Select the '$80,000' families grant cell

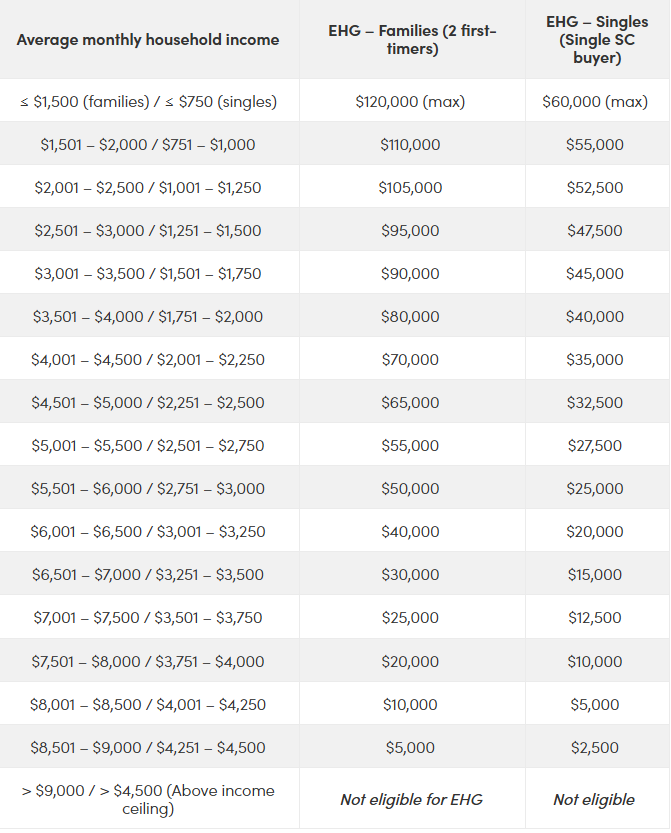click(410, 317)
